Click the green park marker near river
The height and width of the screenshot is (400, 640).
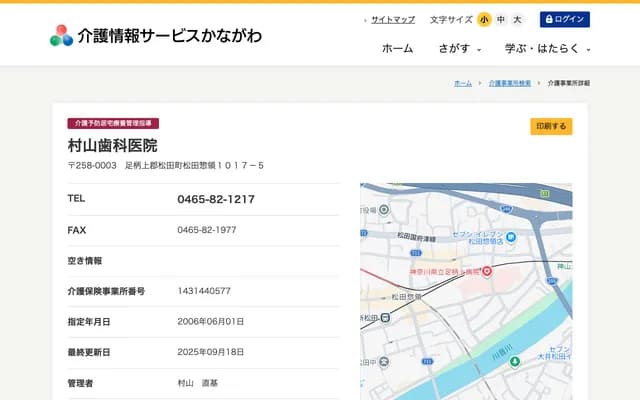(515, 361)
